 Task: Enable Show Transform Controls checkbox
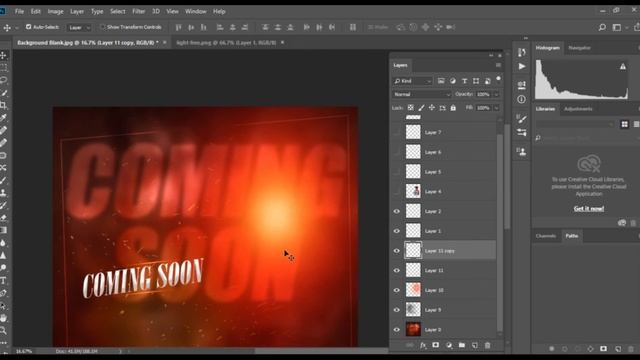tap(102, 27)
